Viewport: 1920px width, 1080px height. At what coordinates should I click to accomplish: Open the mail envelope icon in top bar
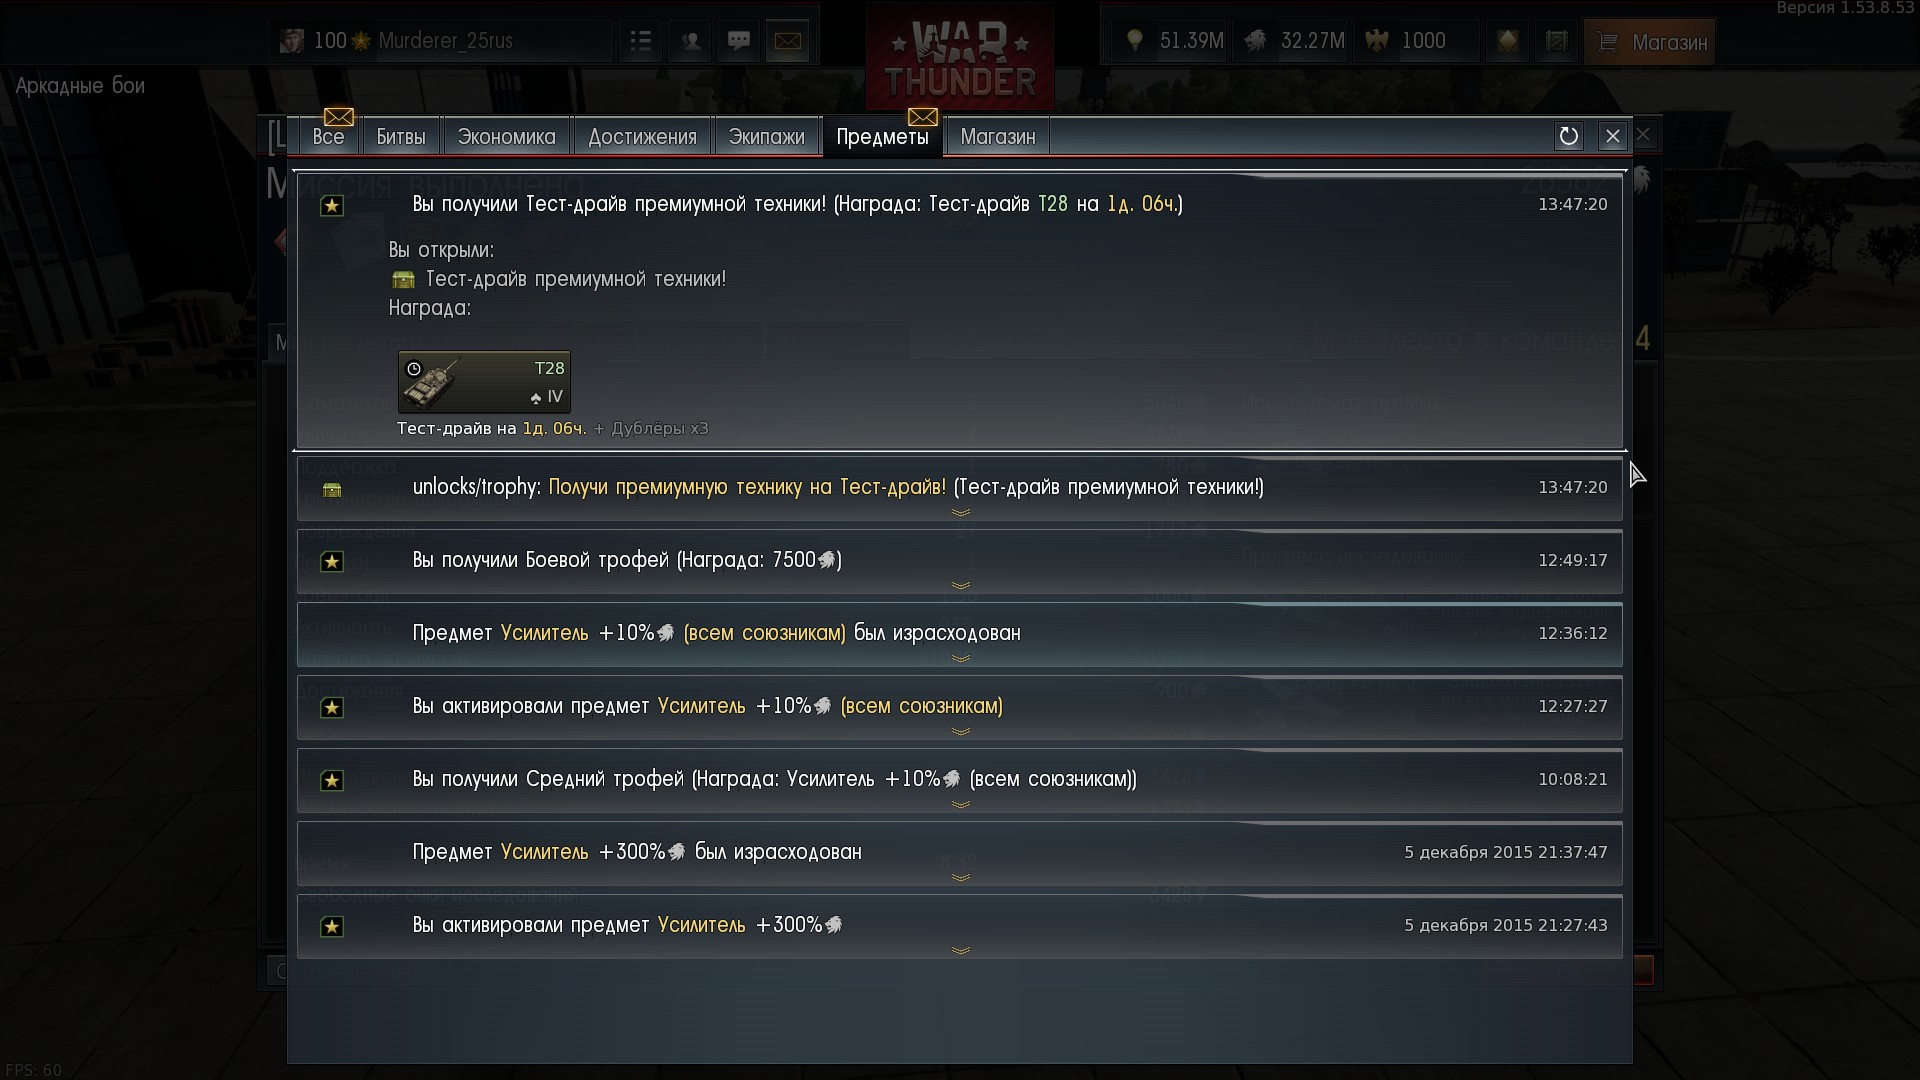point(788,41)
